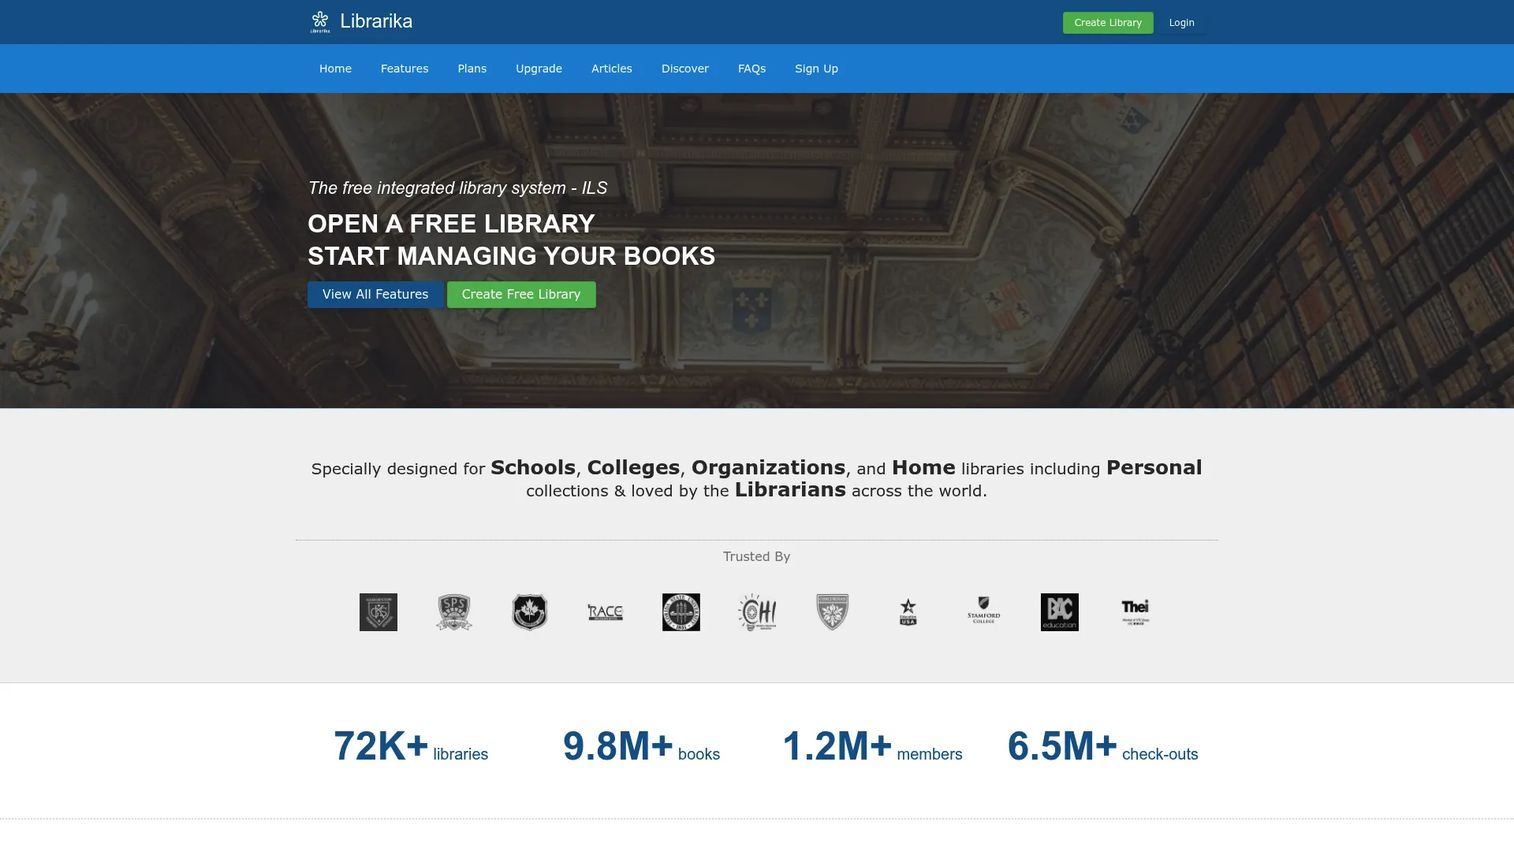
Task: Click the RACE logo under Trusted By
Action: pyautogui.click(x=605, y=612)
